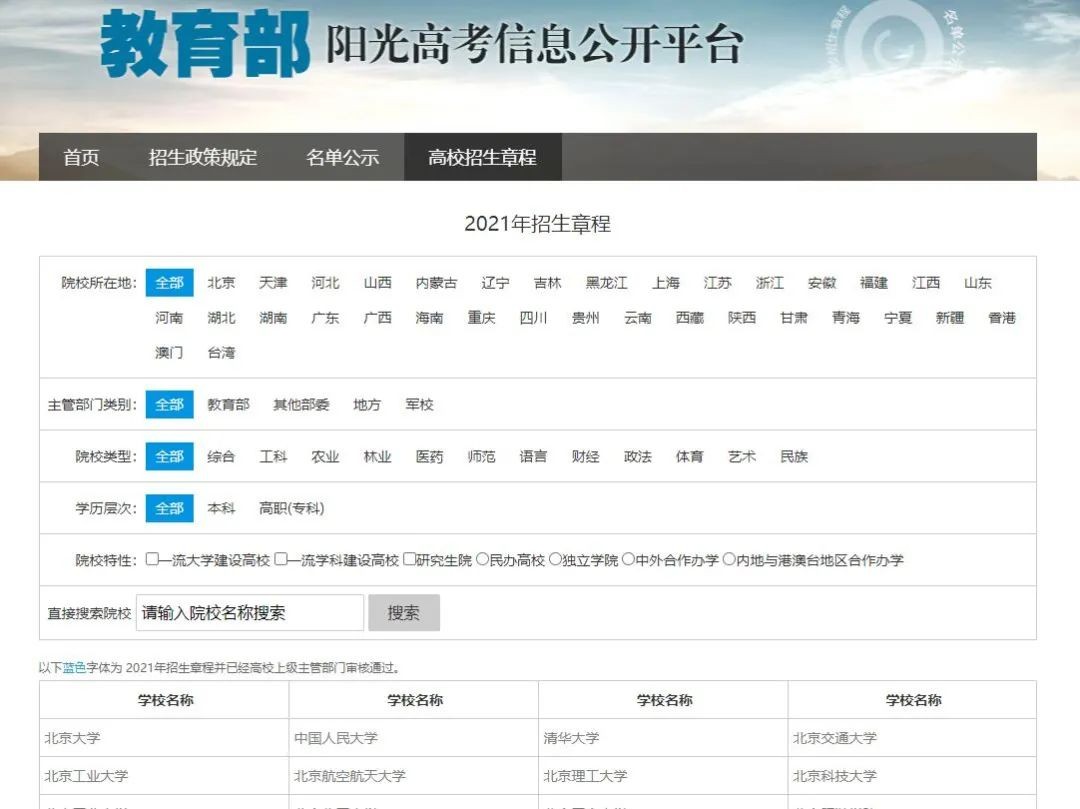Screen dimensions: 1080x809
Task: Filter location by 辽宁
Action: pyautogui.click(x=495, y=283)
